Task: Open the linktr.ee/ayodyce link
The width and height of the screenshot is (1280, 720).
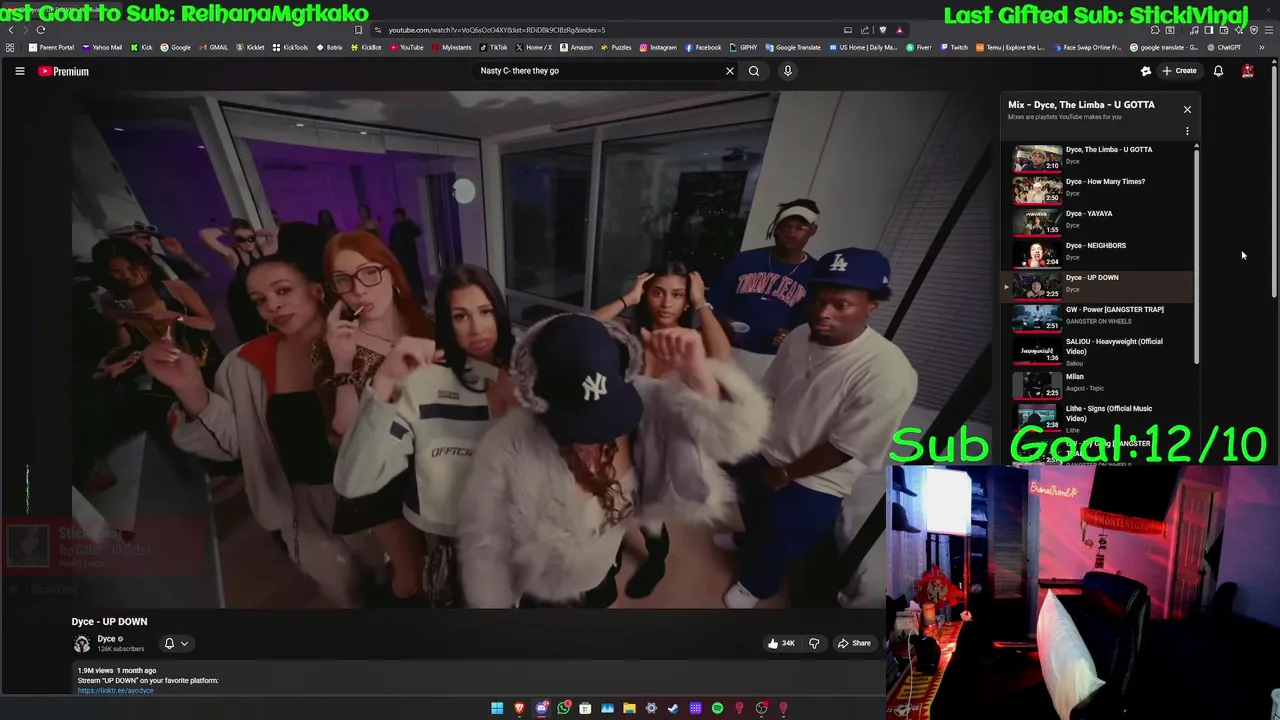Action: (x=115, y=690)
